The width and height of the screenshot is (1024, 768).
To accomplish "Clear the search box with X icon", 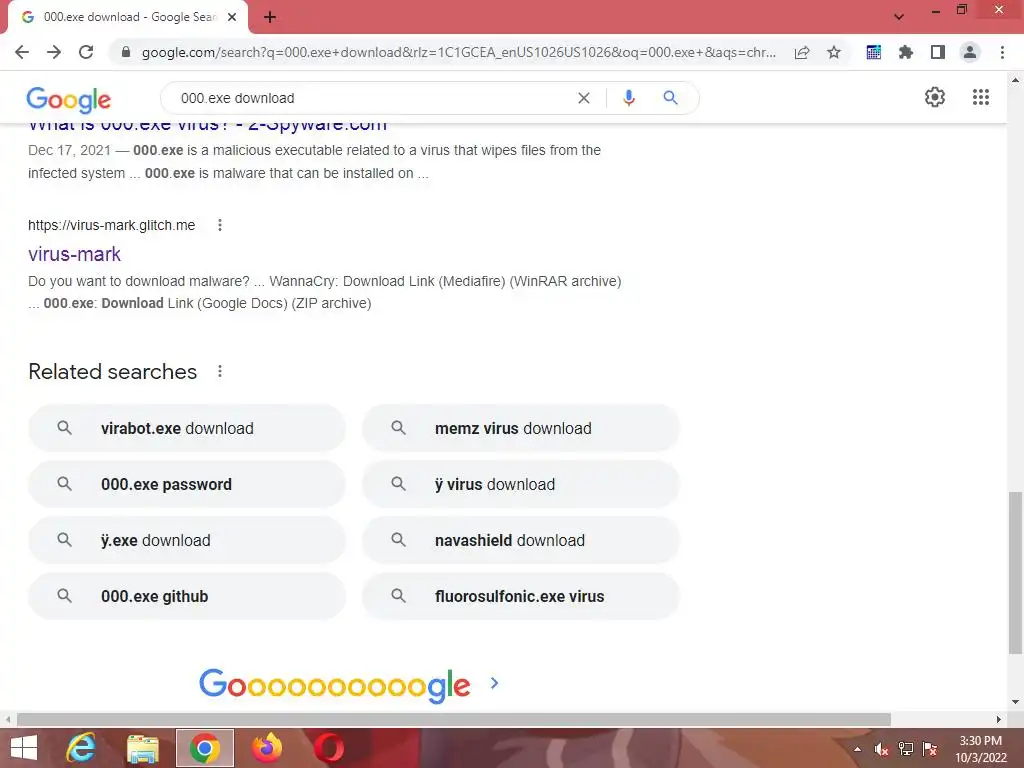I will coord(584,98).
